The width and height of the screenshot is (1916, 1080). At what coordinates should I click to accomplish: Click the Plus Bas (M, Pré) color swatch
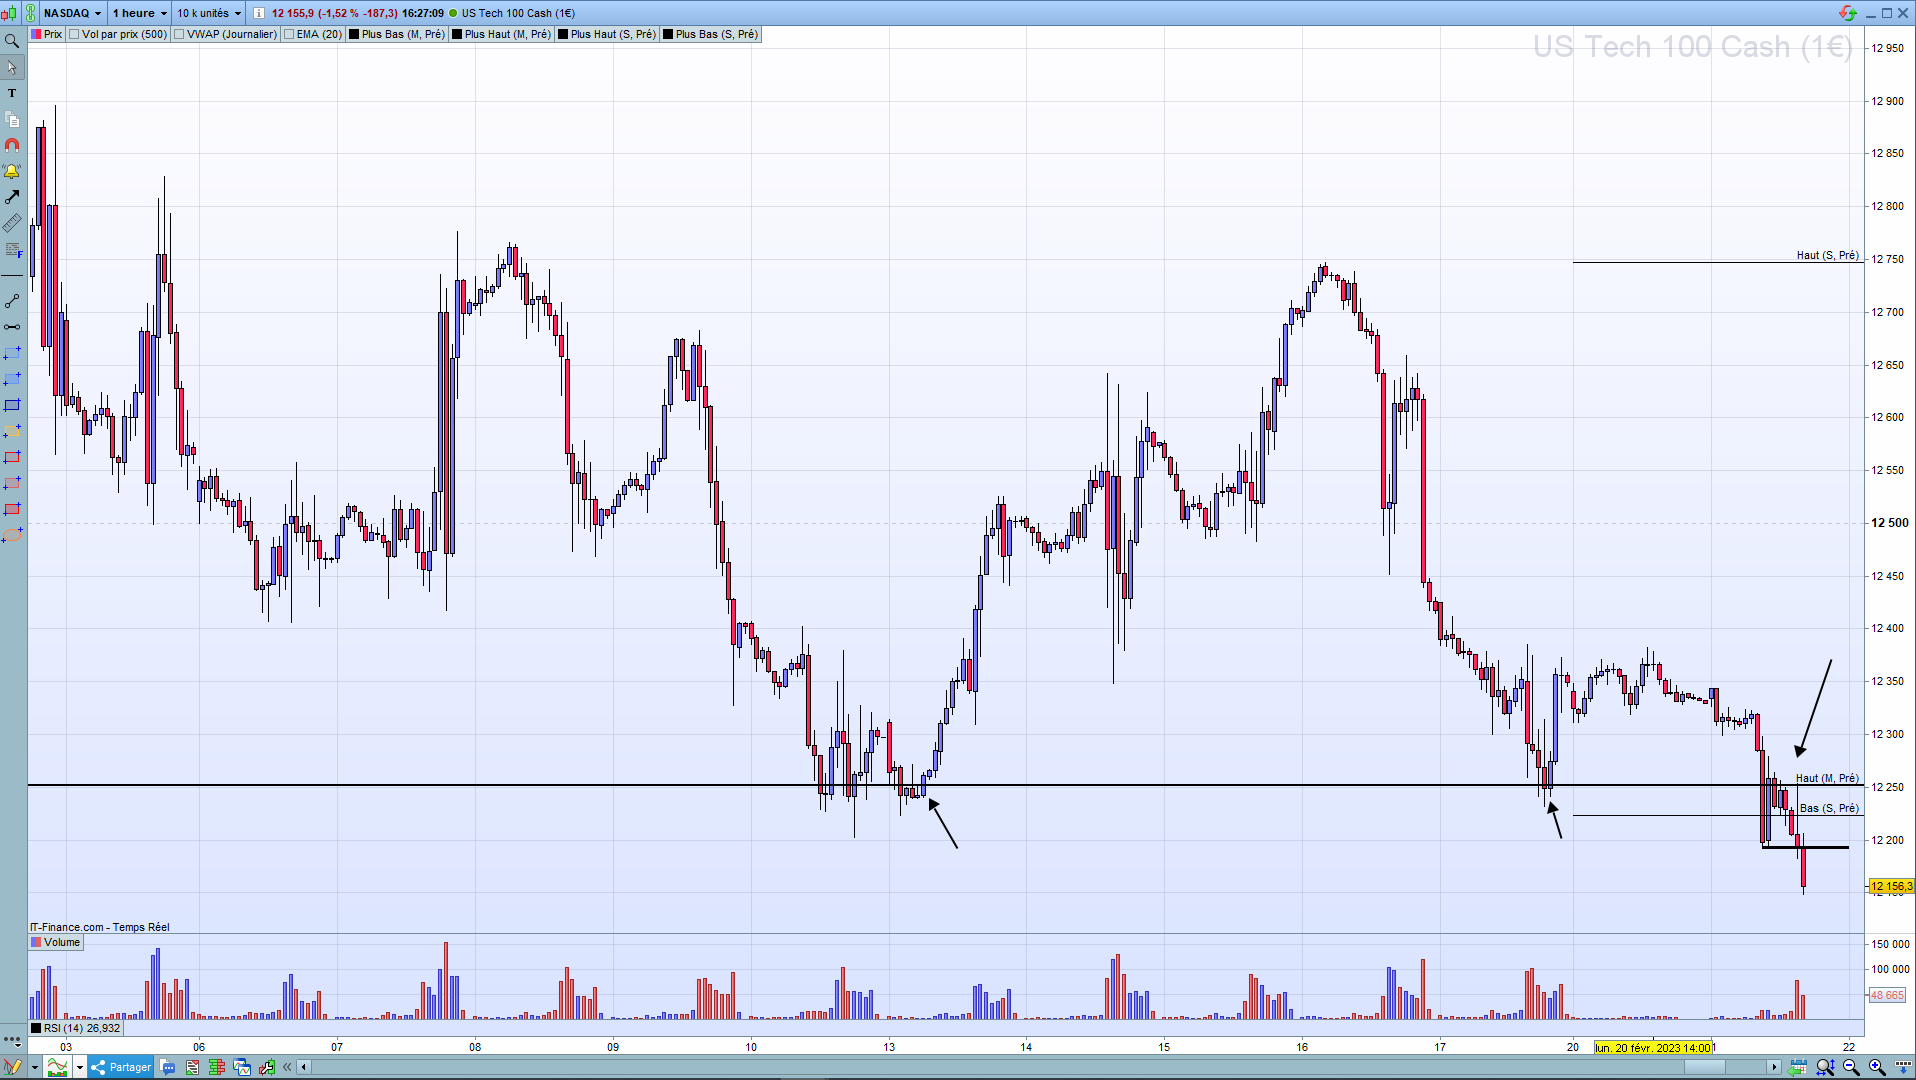[354, 34]
